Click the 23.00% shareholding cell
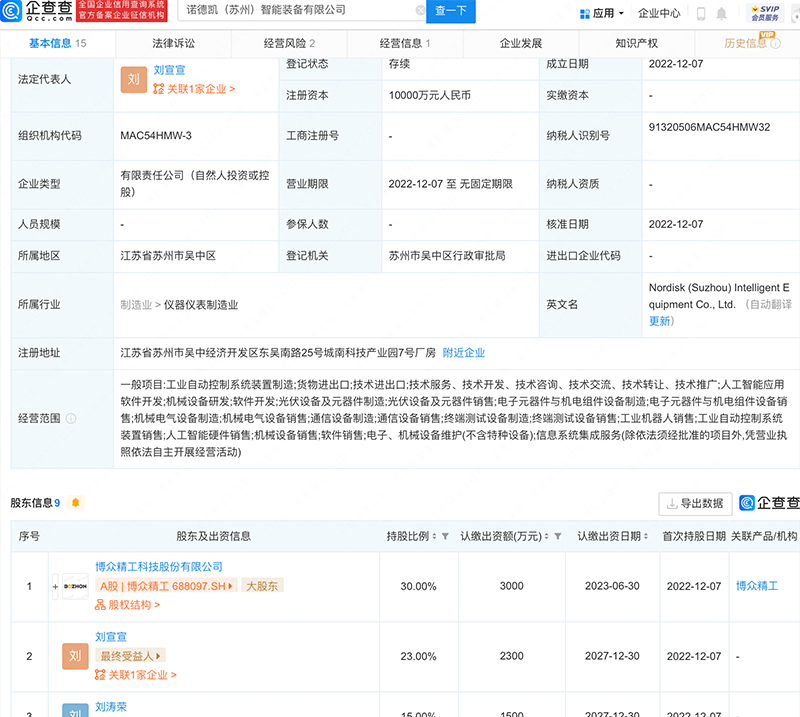800x717 pixels. point(418,656)
